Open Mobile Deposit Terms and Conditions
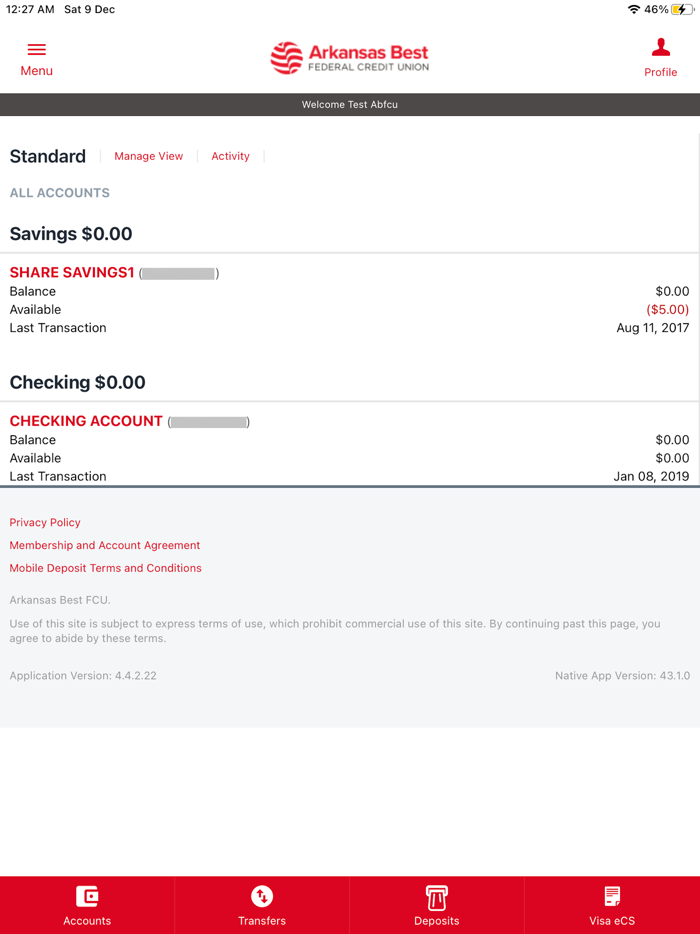 tap(105, 568)
